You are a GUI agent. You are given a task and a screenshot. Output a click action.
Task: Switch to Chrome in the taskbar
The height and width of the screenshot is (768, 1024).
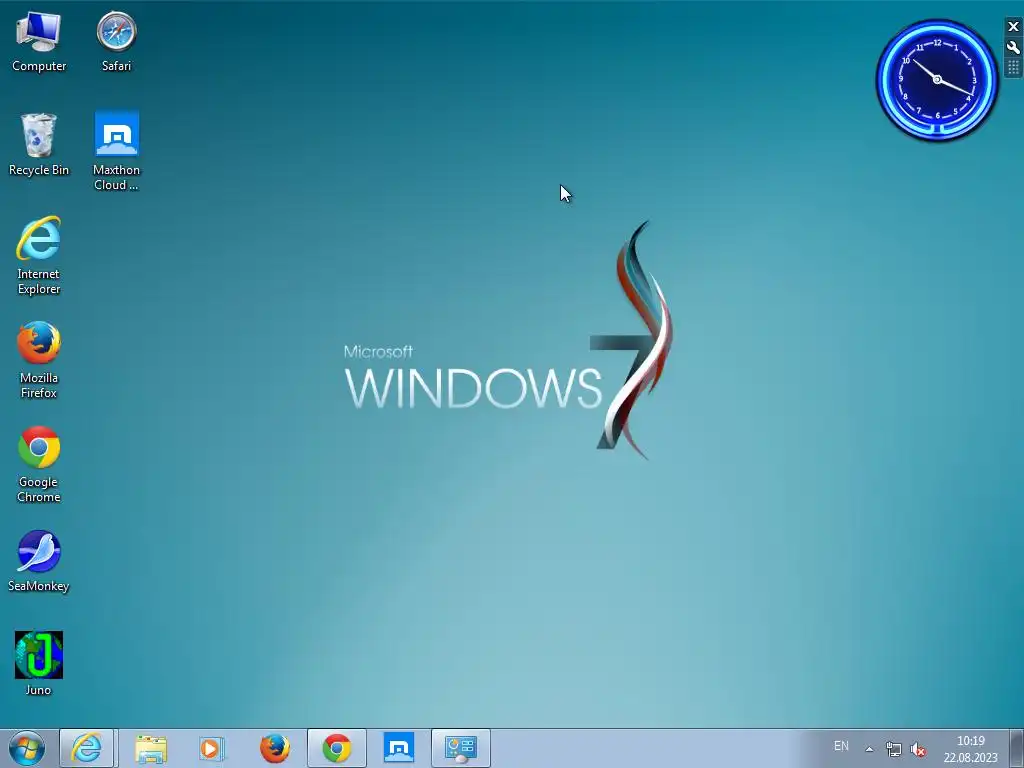click(x=337, y=748)
